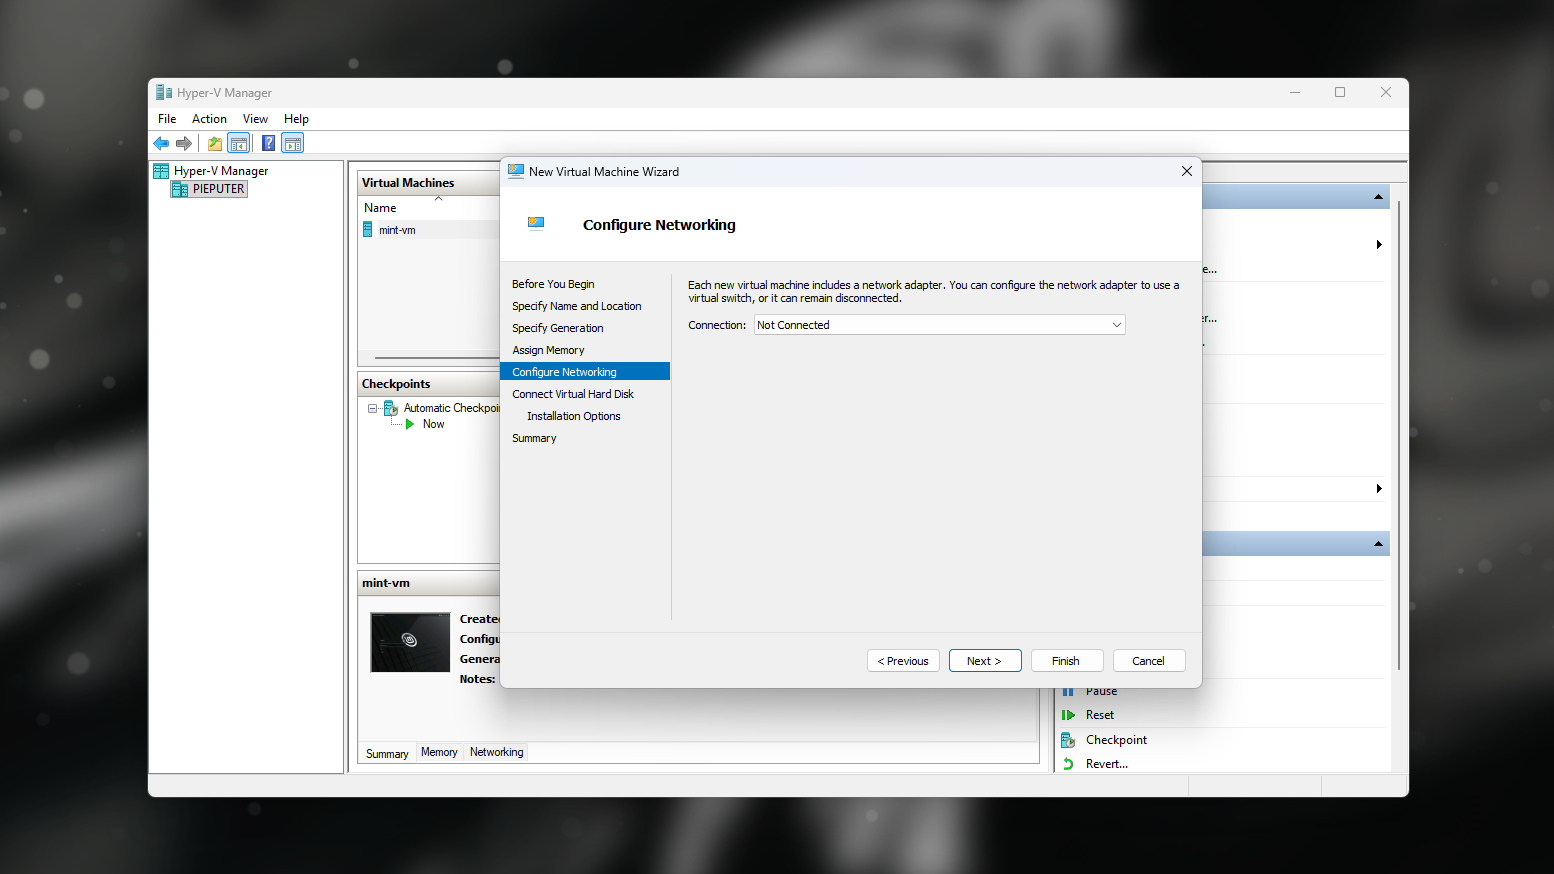Click the wizard header monitor icon
Viewport: 1554px width, 874px height.
point(536,224)
